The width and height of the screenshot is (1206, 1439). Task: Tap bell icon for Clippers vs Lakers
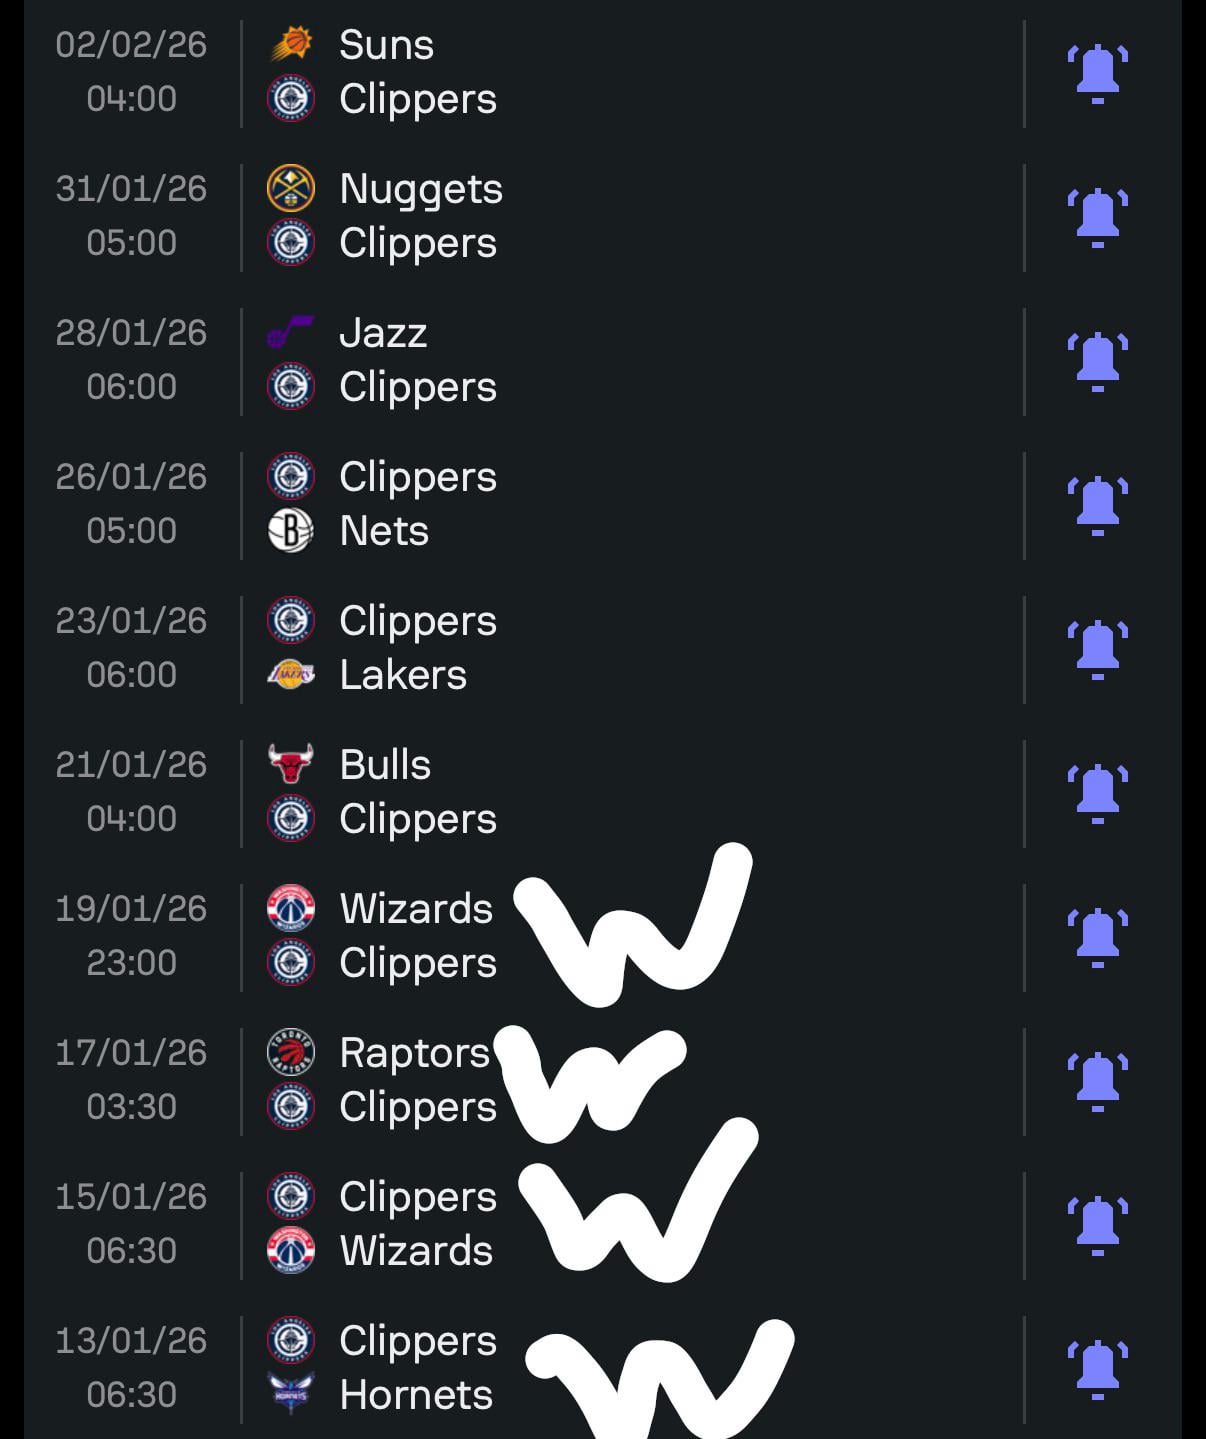[x=1097, y=649]
